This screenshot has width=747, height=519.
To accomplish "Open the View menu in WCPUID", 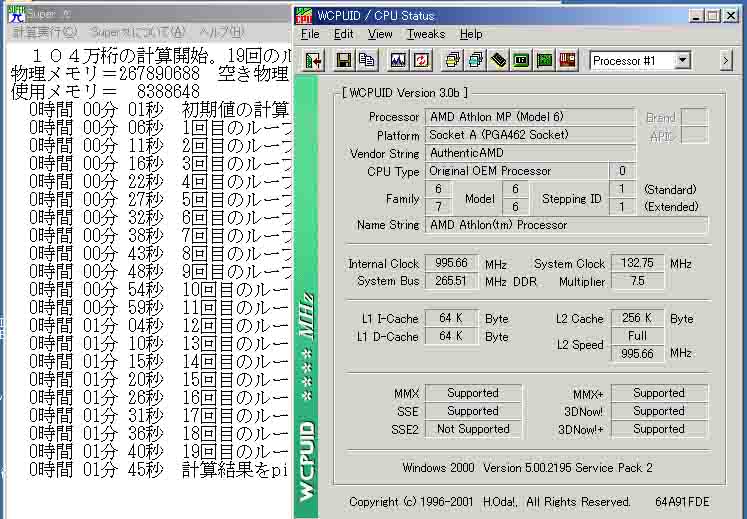I will coord(380,34).
